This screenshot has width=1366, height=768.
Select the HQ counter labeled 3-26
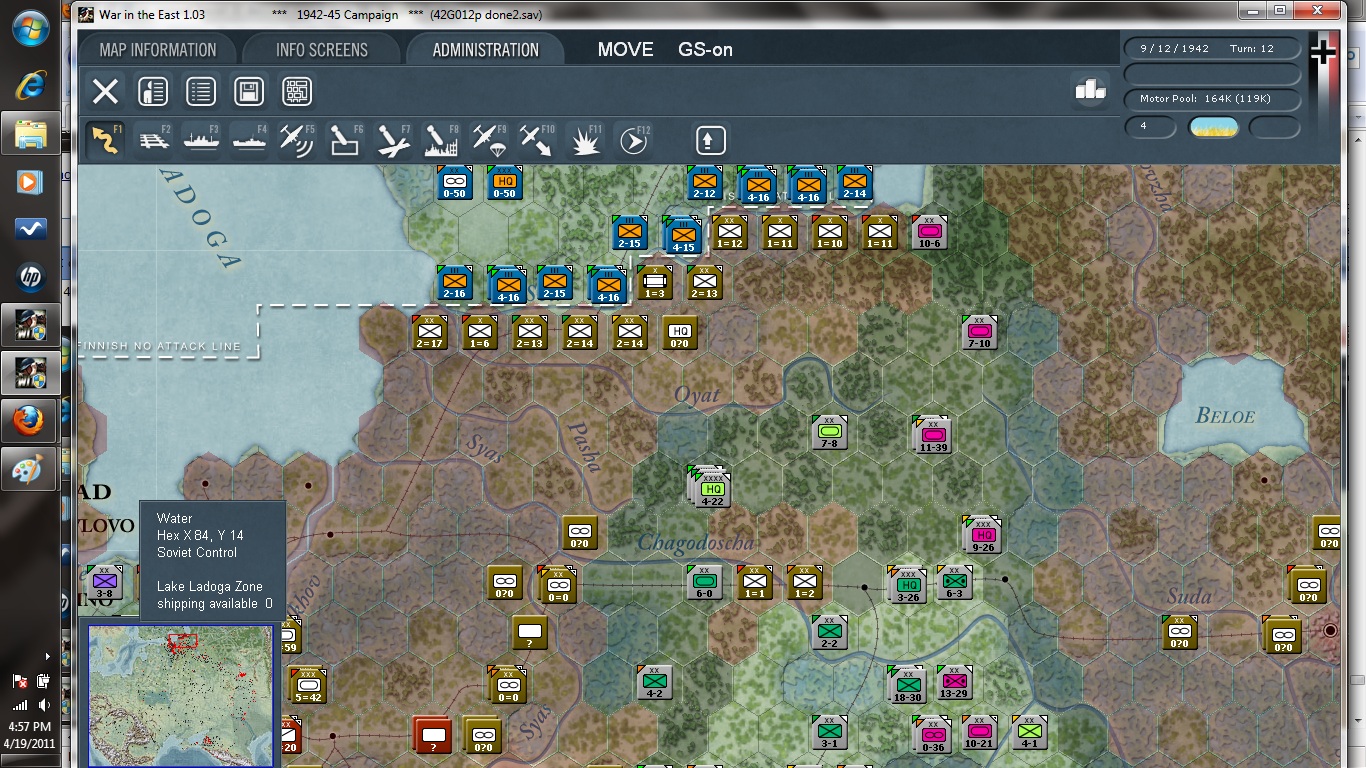click(908, 585)
